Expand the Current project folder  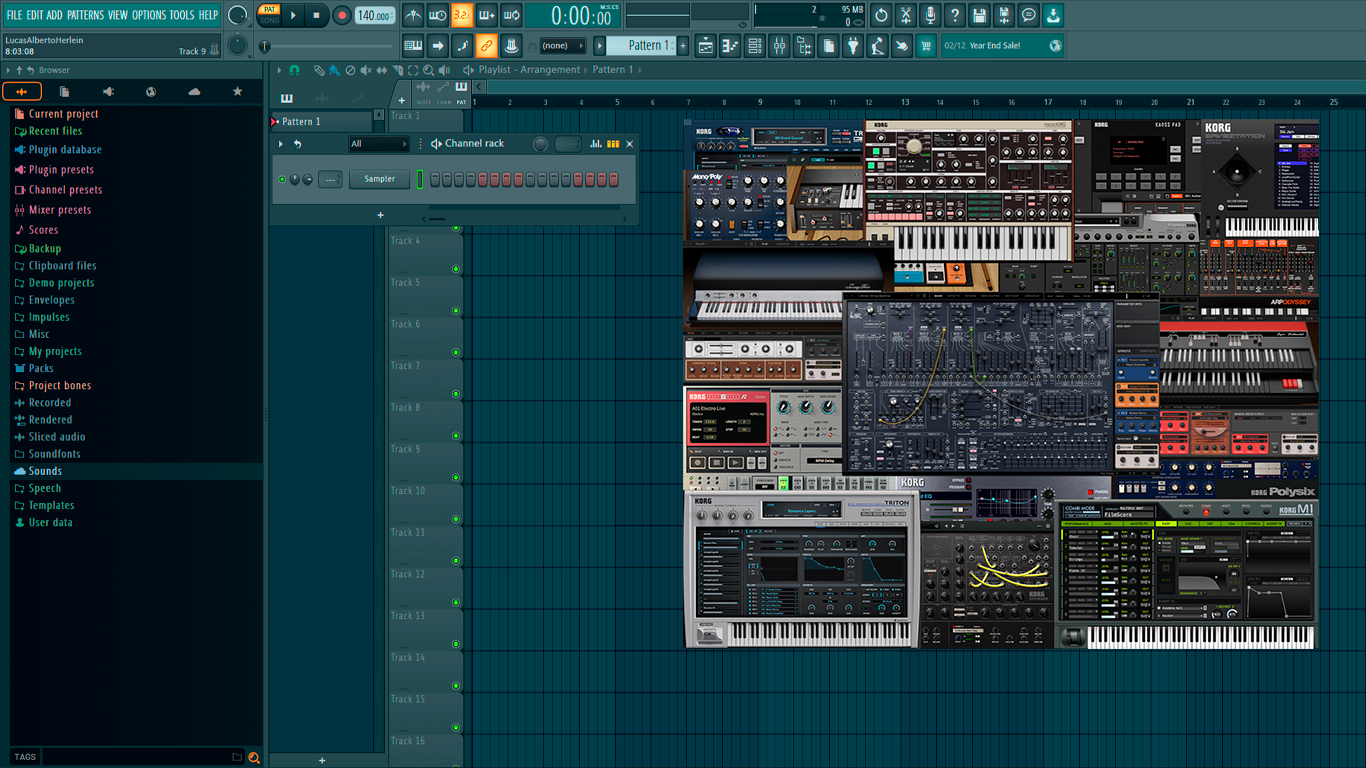[x=56, y=114]
